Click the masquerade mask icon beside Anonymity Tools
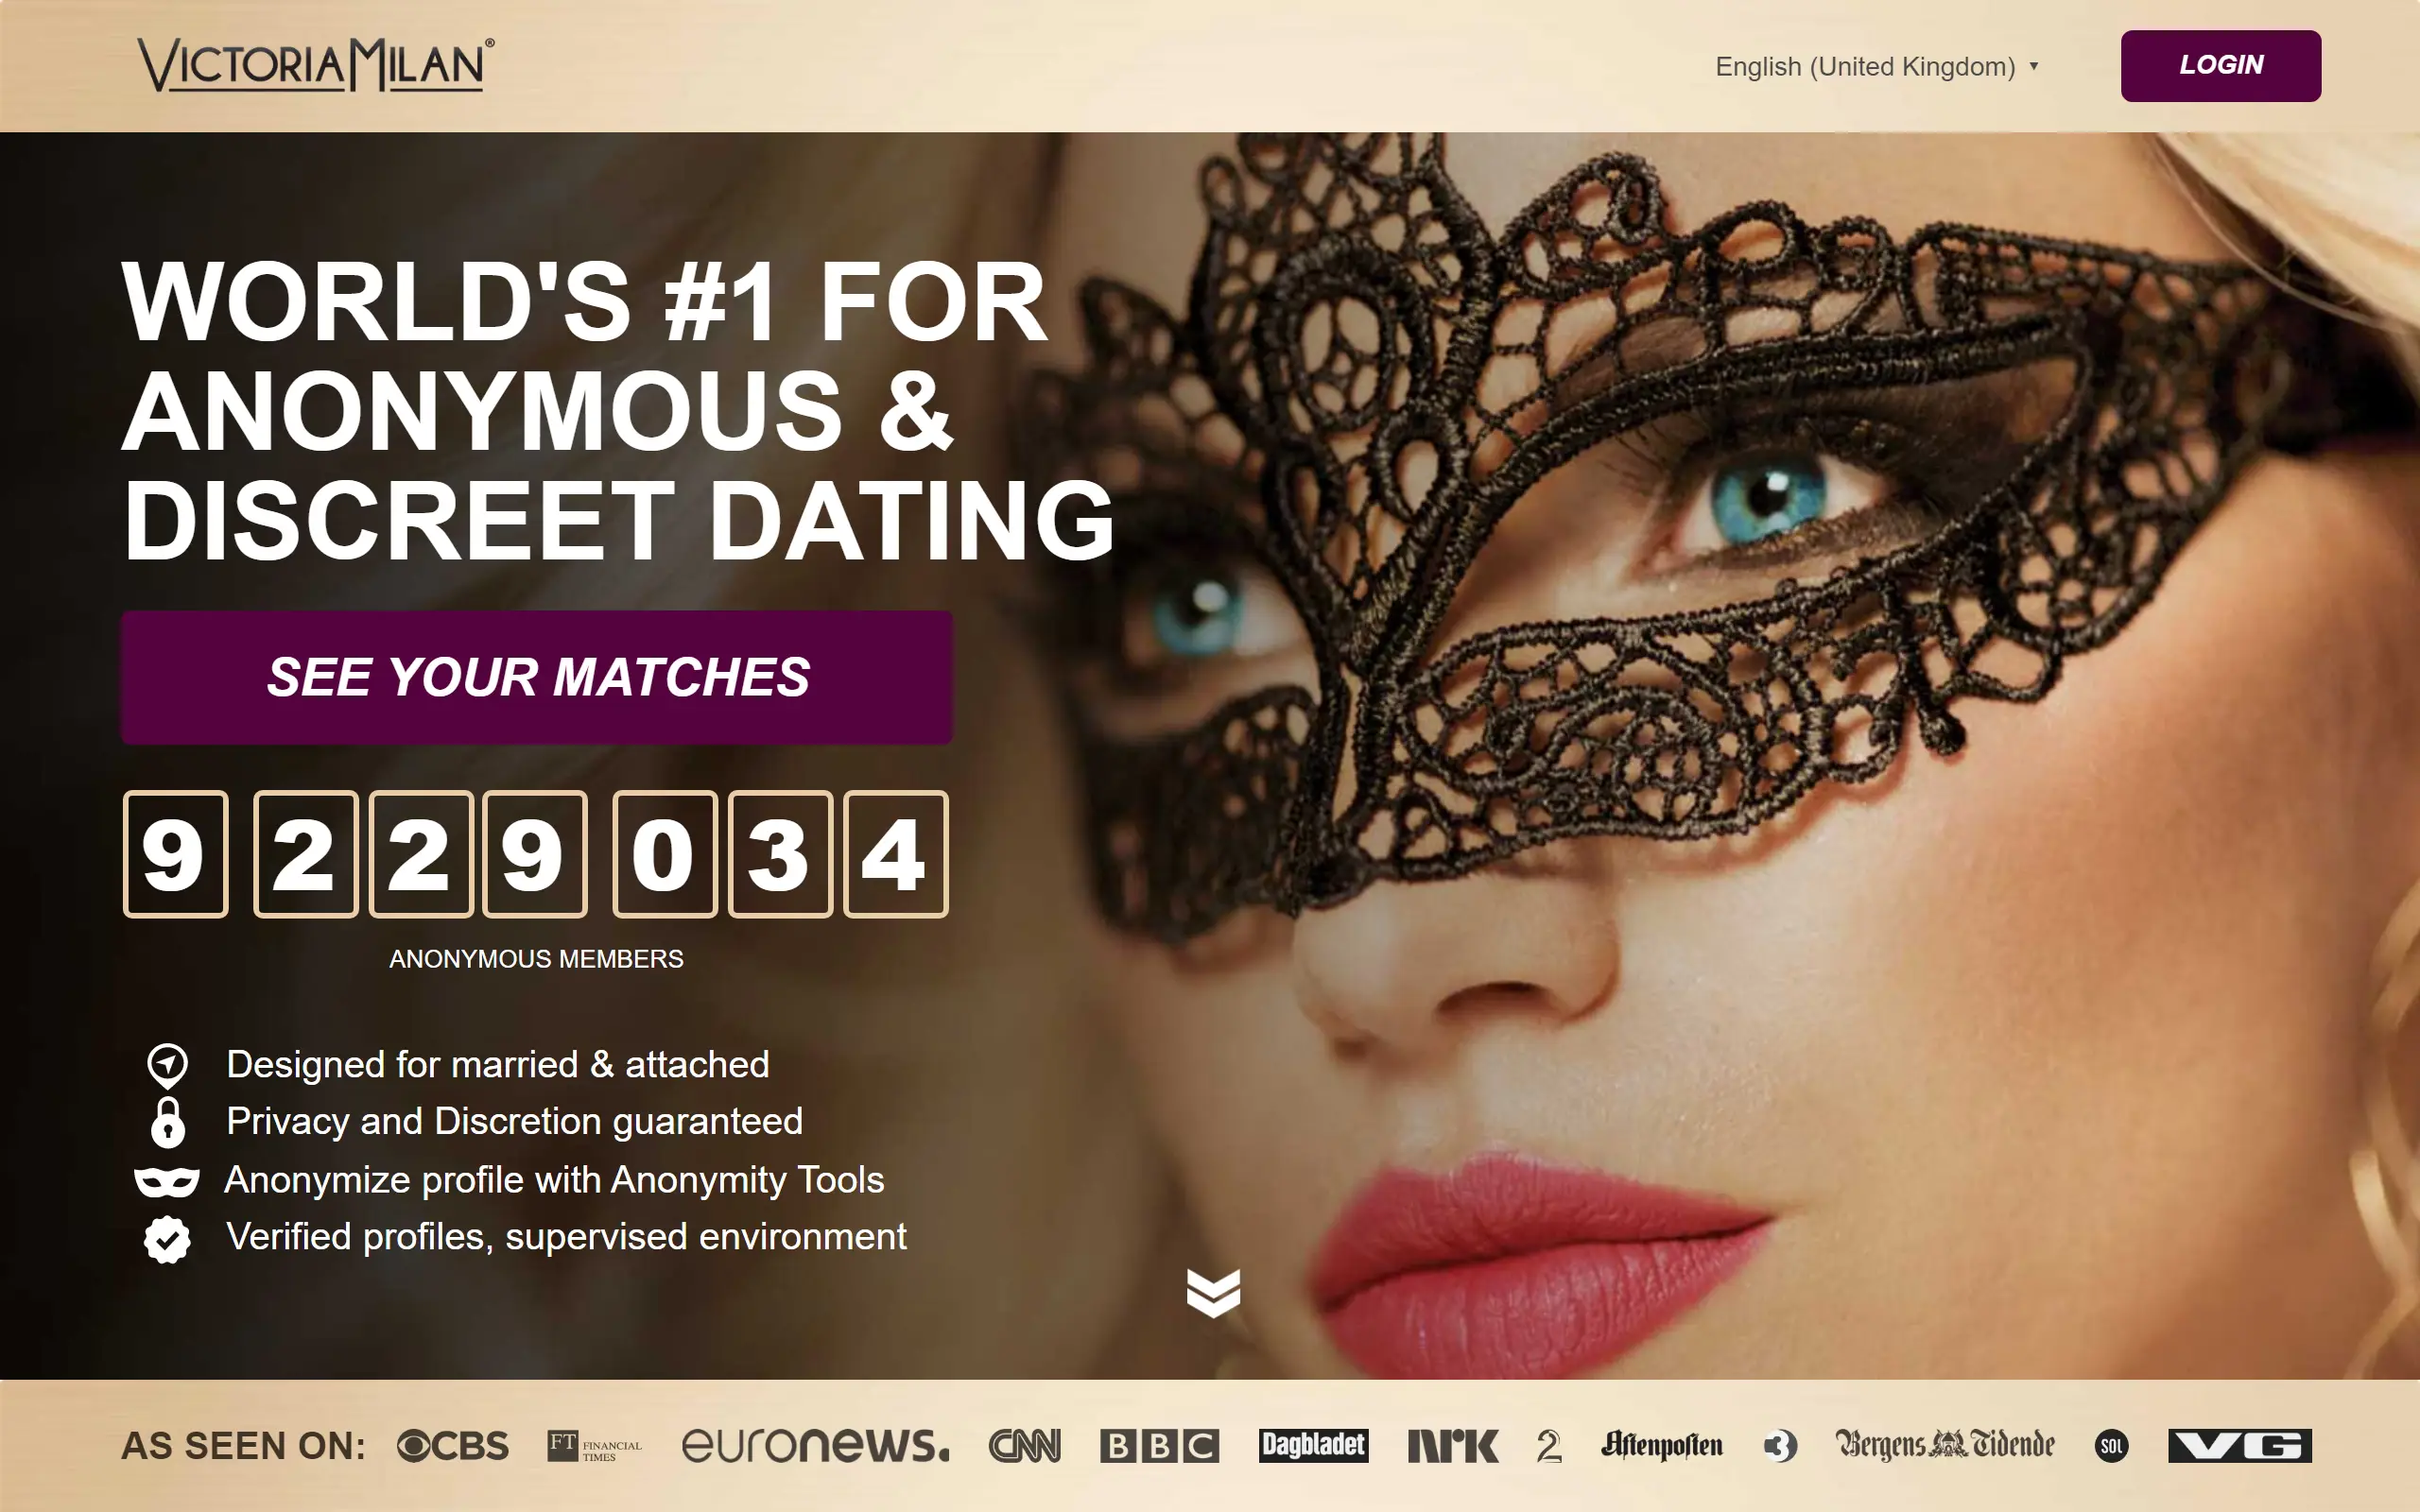2420x1512 pixels. 167,1181
